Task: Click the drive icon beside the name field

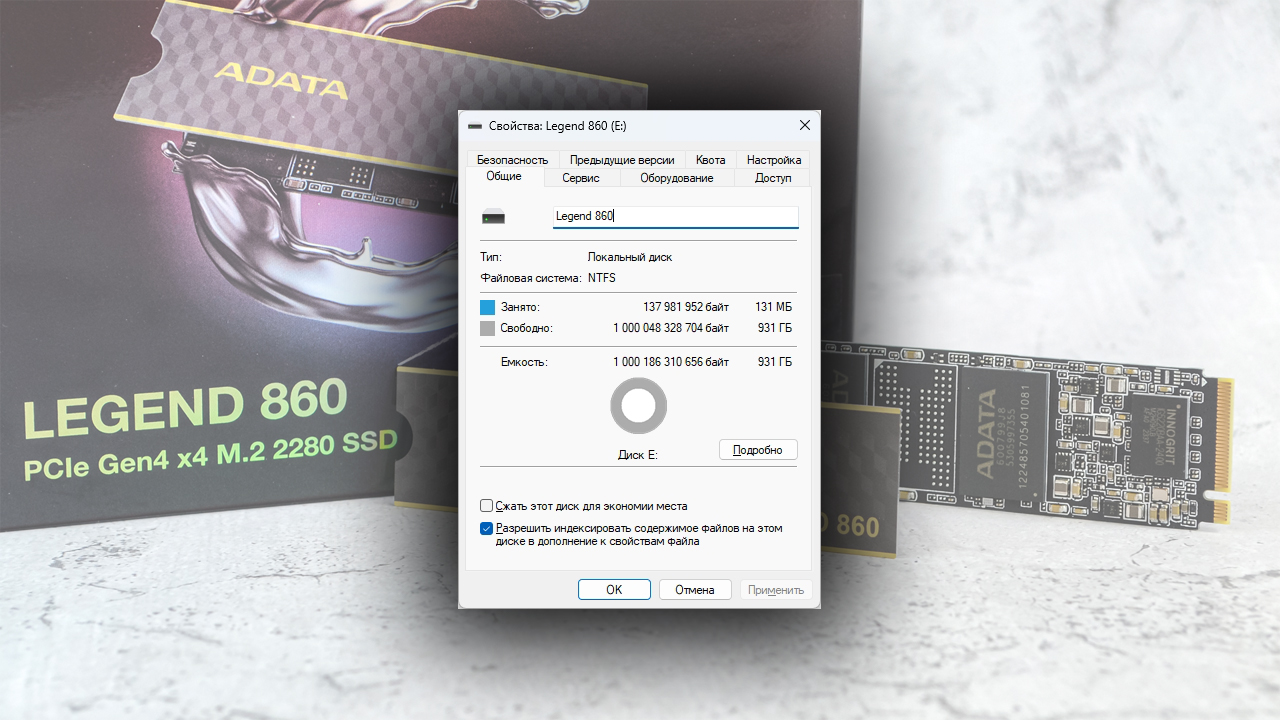Action: click(x=493, y=217)
